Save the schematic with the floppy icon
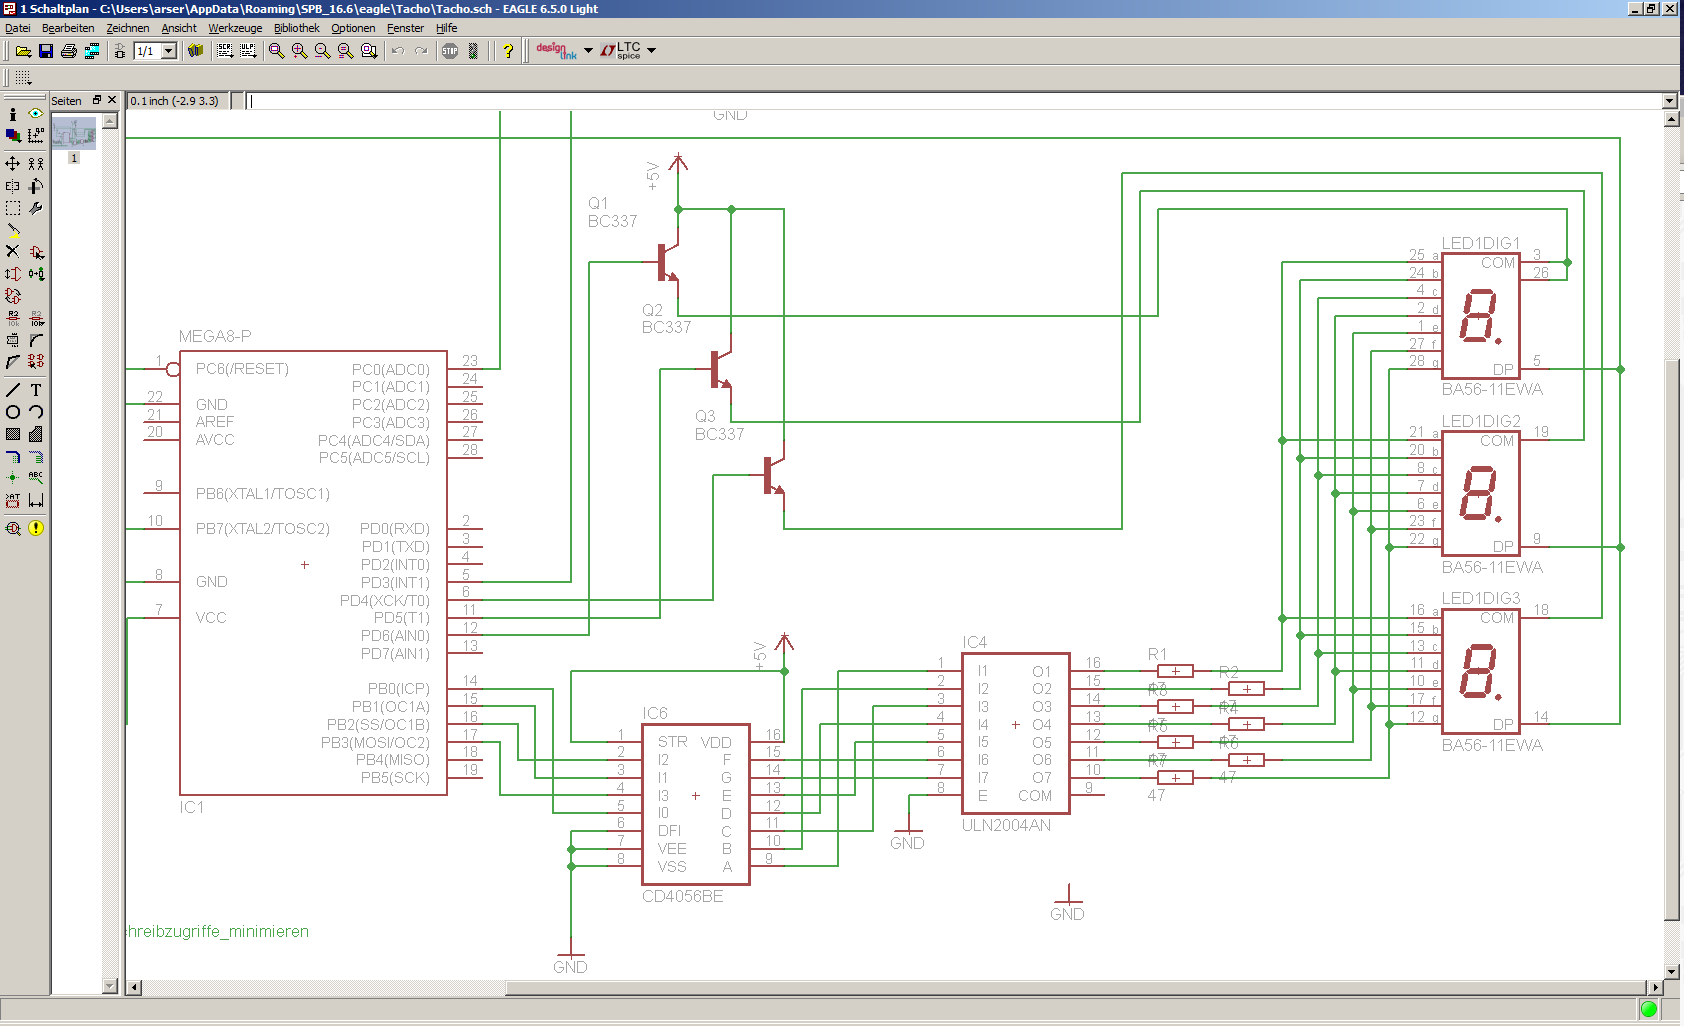 46,51
